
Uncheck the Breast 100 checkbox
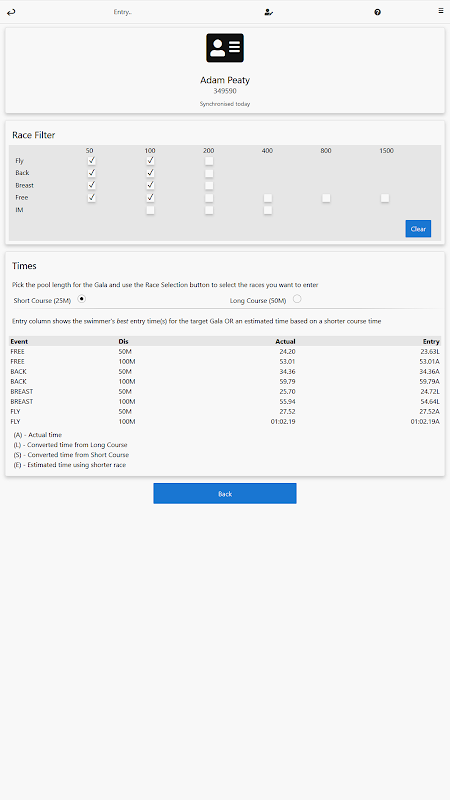(150, 185)
